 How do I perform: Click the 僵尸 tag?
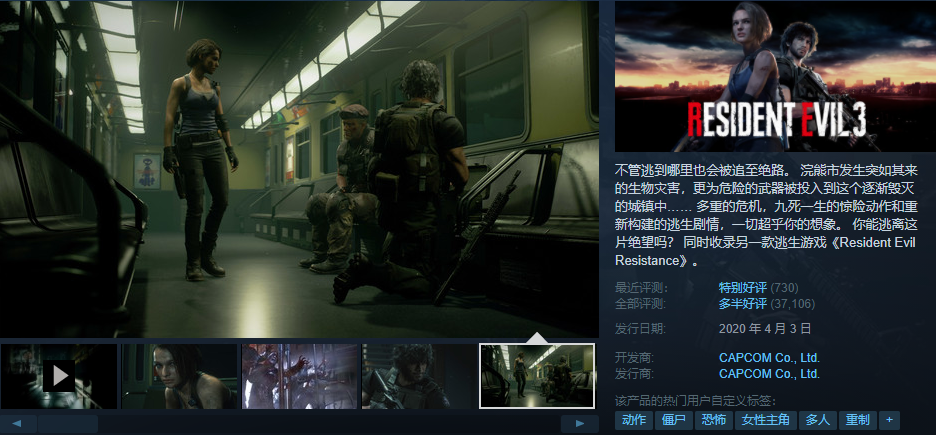(x=673, y=420)
